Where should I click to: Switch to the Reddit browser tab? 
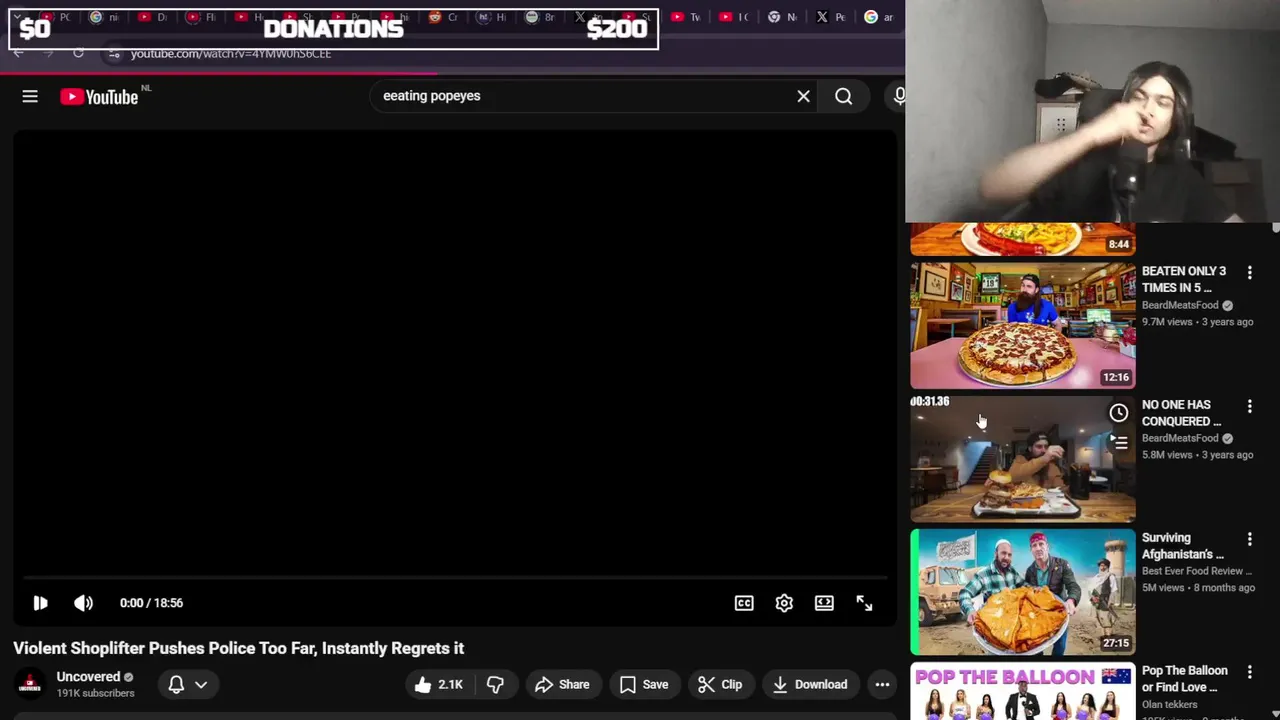point(443,17)
